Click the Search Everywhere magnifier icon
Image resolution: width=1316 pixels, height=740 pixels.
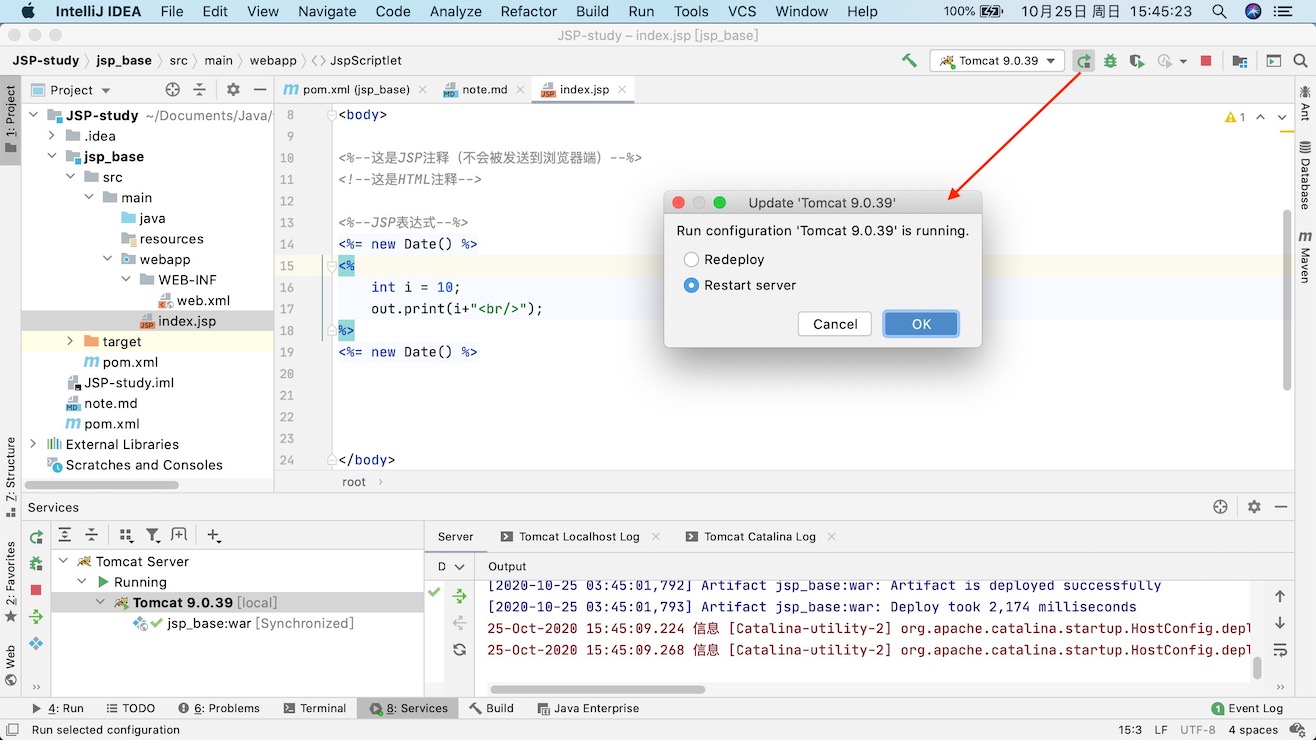(x=1299, y=61)
